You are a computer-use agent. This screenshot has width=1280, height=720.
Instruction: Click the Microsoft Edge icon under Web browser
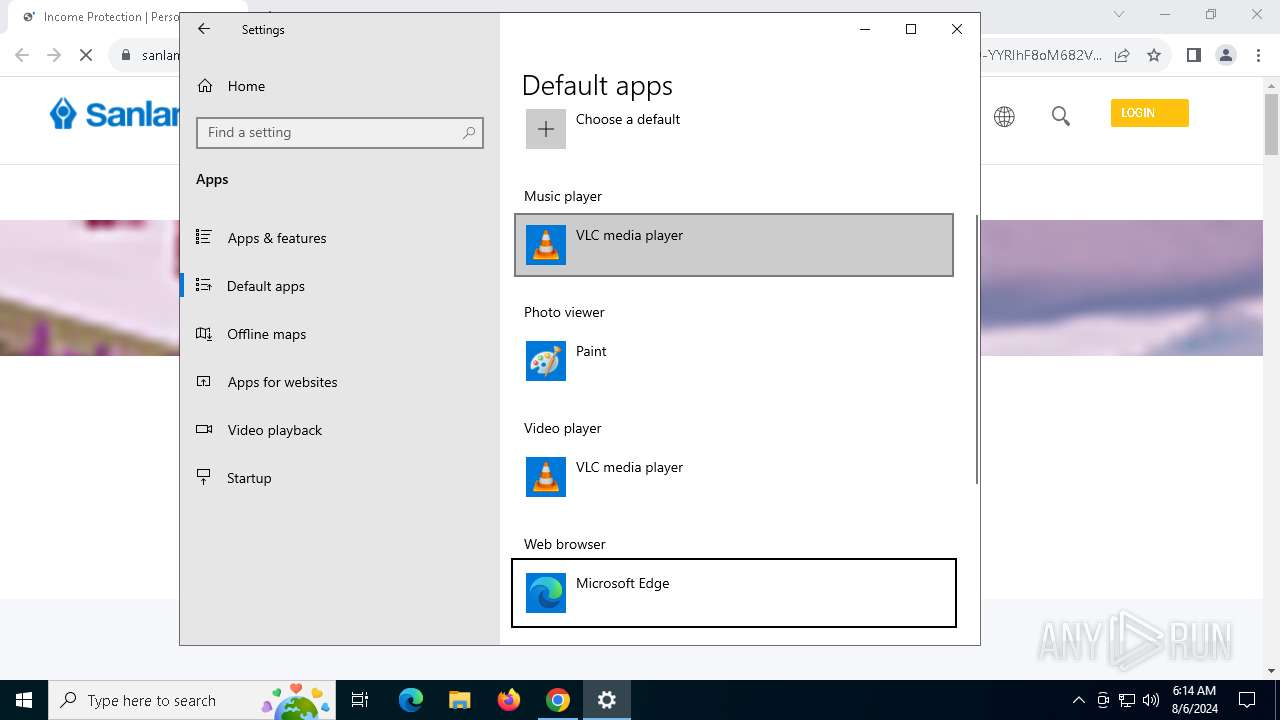coord(546,593)
